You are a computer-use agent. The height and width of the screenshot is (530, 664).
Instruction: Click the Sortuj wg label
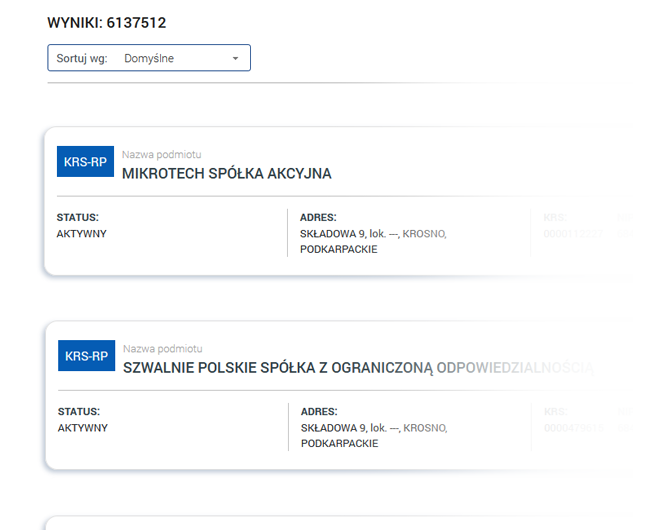pyautogui.click(x=82, y=58)
